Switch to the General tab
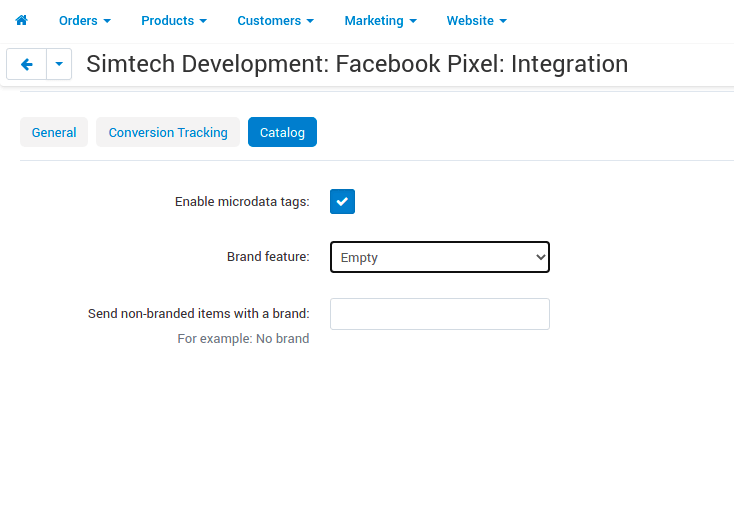 point(54,132)
